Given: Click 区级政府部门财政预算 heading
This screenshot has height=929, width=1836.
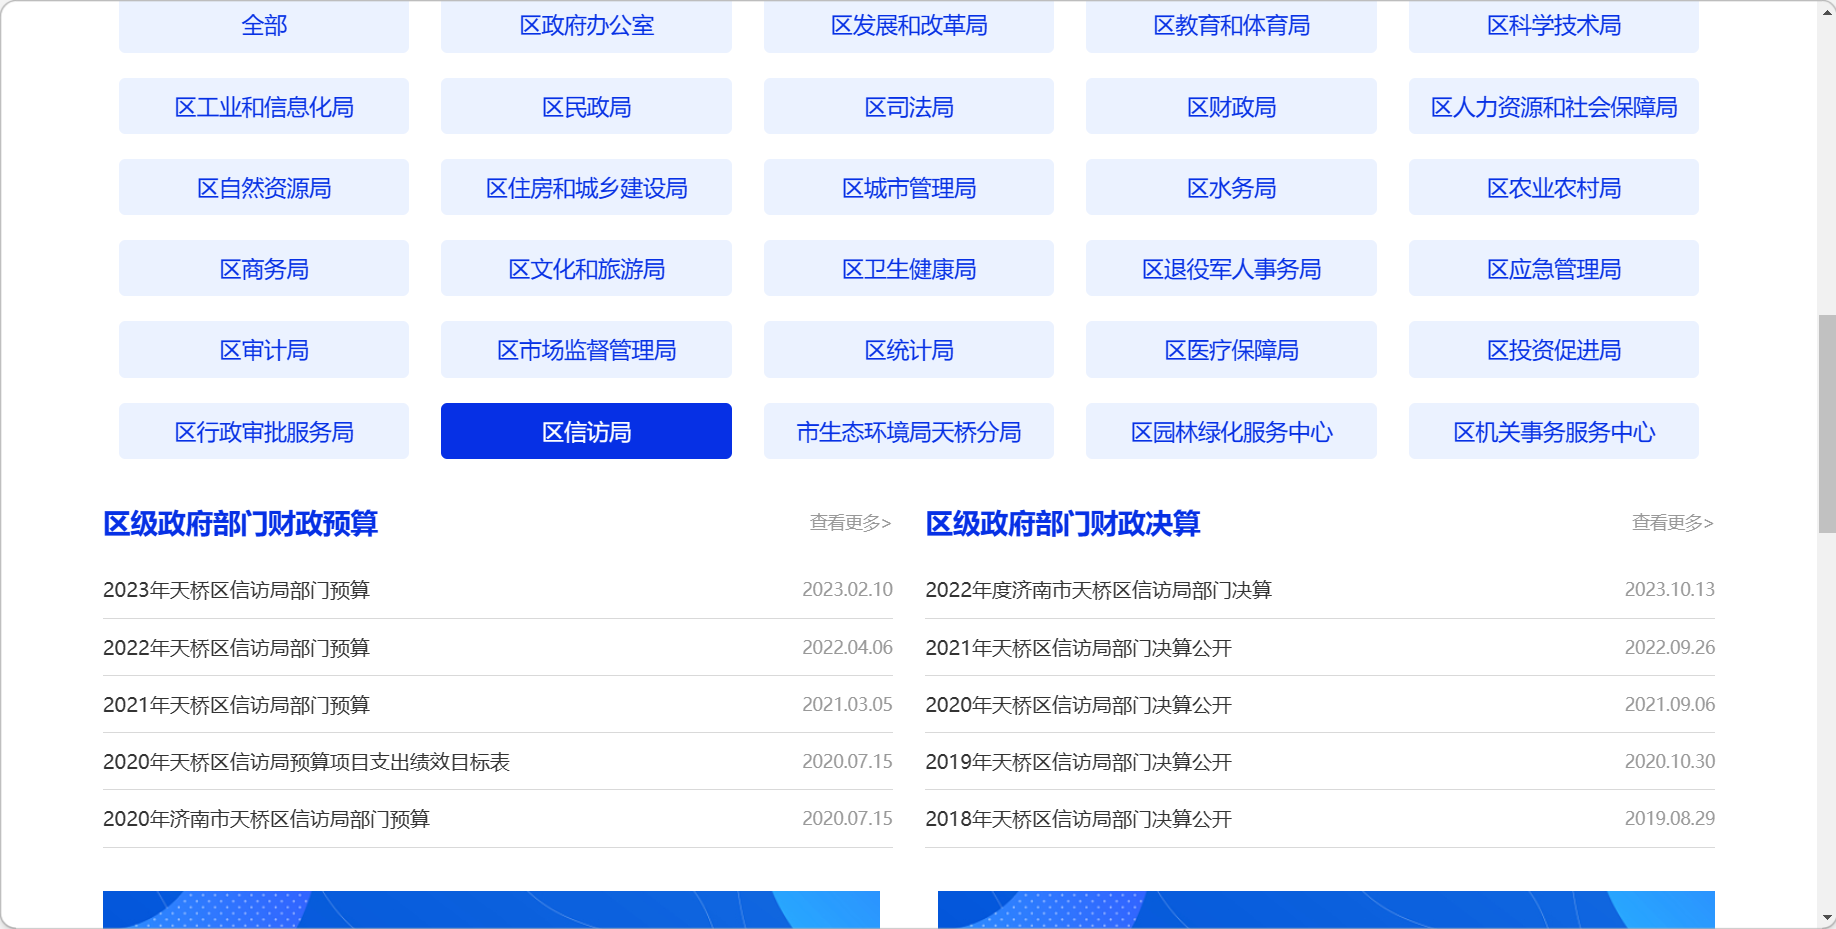Looking at the screenshot, I should click(x=240, y=523).
